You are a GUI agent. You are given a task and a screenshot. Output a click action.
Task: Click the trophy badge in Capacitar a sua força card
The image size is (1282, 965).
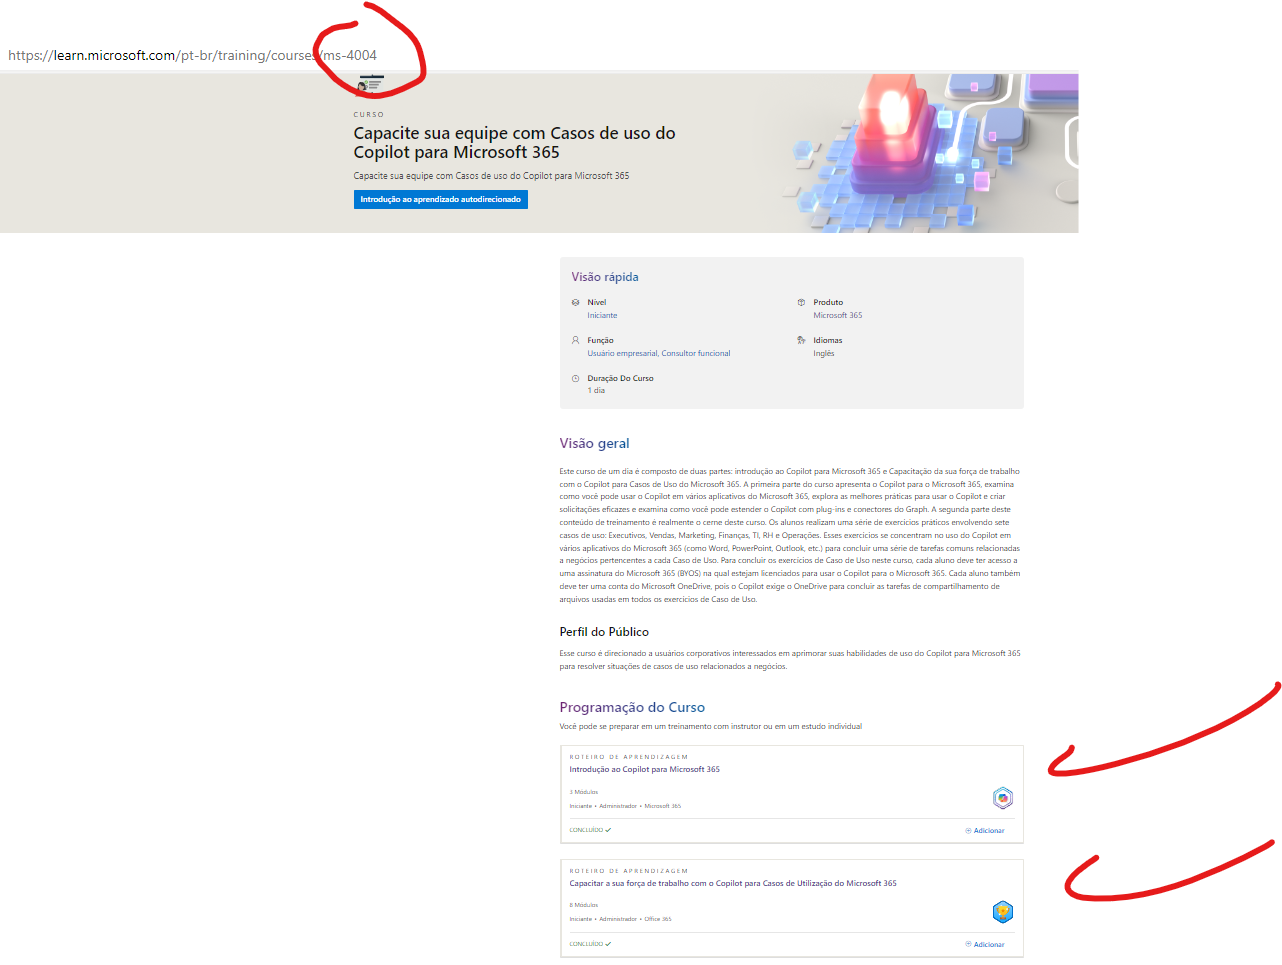coord(1003,911)
